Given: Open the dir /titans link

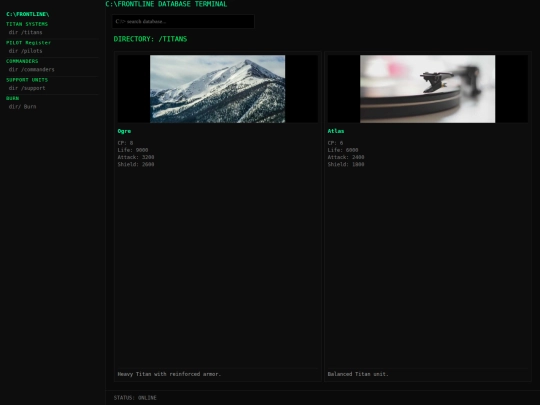Looking at the screenshot, I should 25,32.
